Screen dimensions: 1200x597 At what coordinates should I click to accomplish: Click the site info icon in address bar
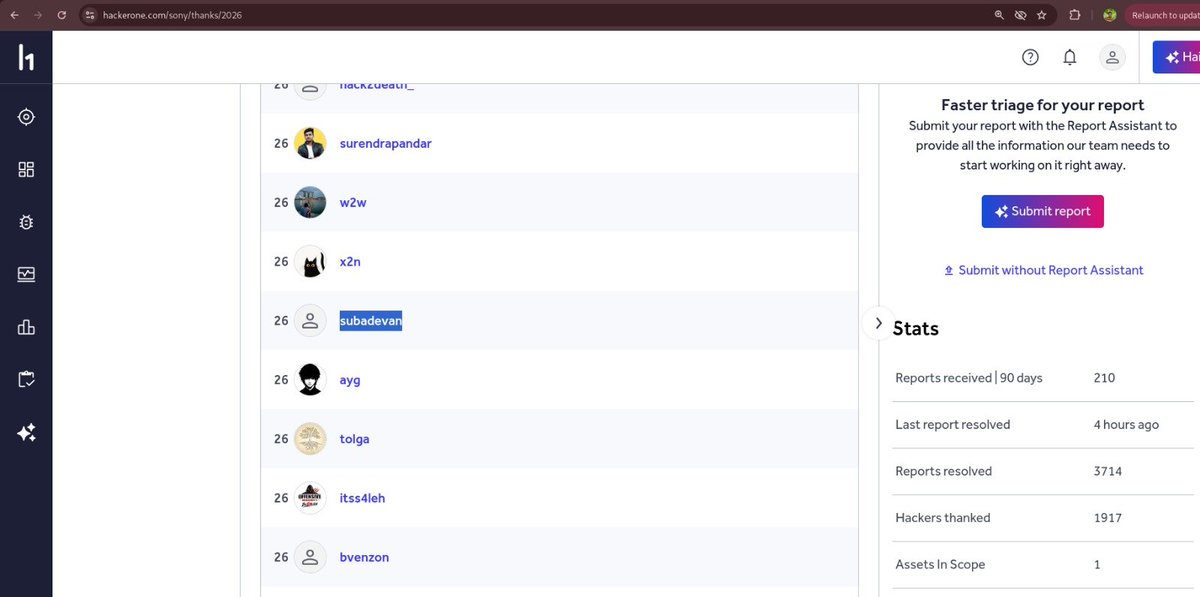[89, 15]
